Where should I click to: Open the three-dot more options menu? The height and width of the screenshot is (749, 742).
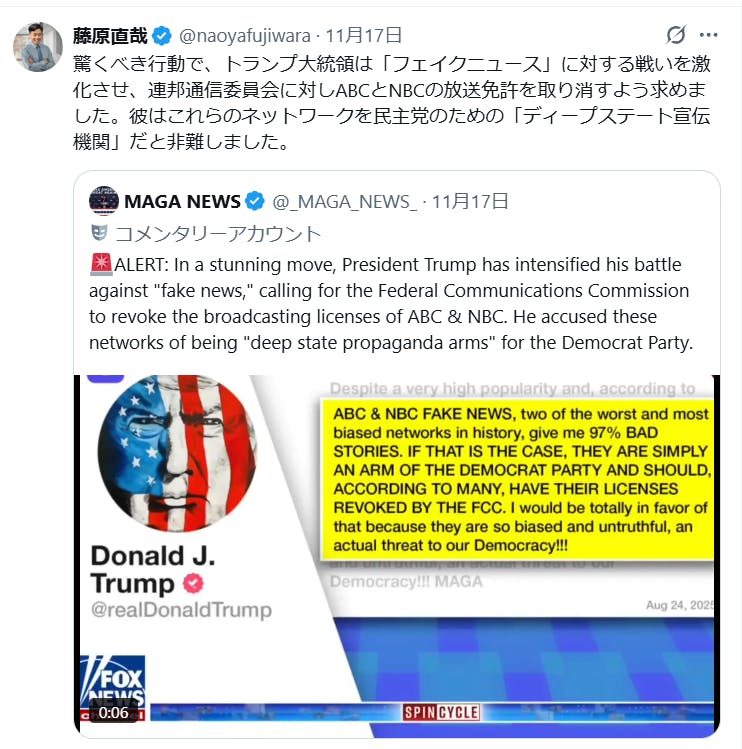click(x=708, y=35)
